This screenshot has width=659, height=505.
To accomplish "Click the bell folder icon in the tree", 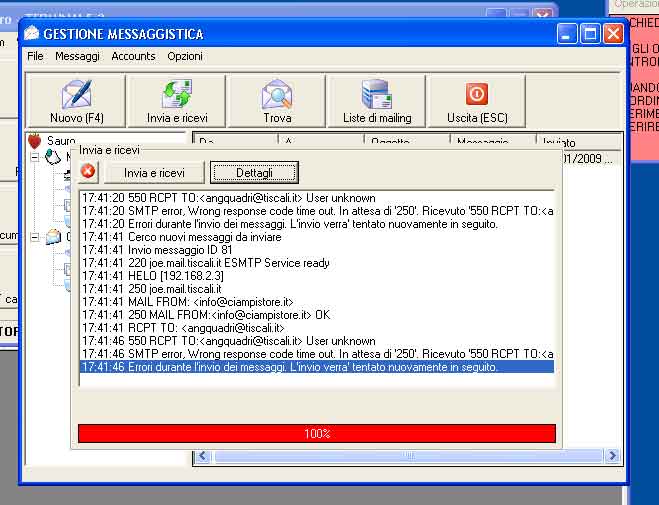I will 53,157.
